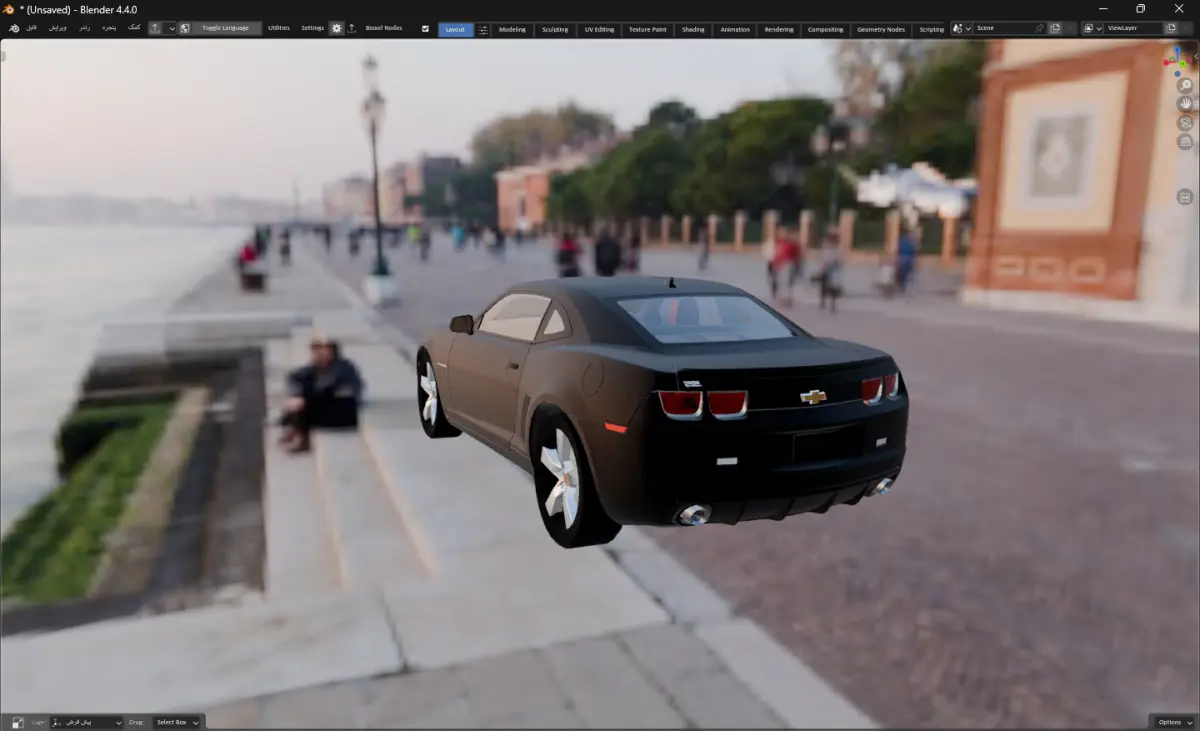1200x731 pixels.
Task: Click the export arrow icon after the gear
Action: (x=352, y=28)
